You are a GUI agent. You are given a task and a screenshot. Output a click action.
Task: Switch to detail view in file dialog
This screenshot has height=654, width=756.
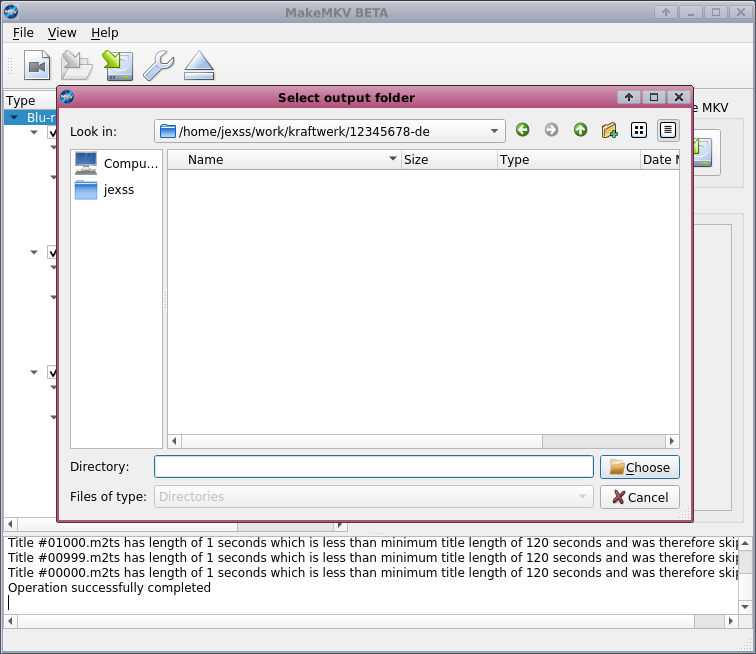(668, 130)
